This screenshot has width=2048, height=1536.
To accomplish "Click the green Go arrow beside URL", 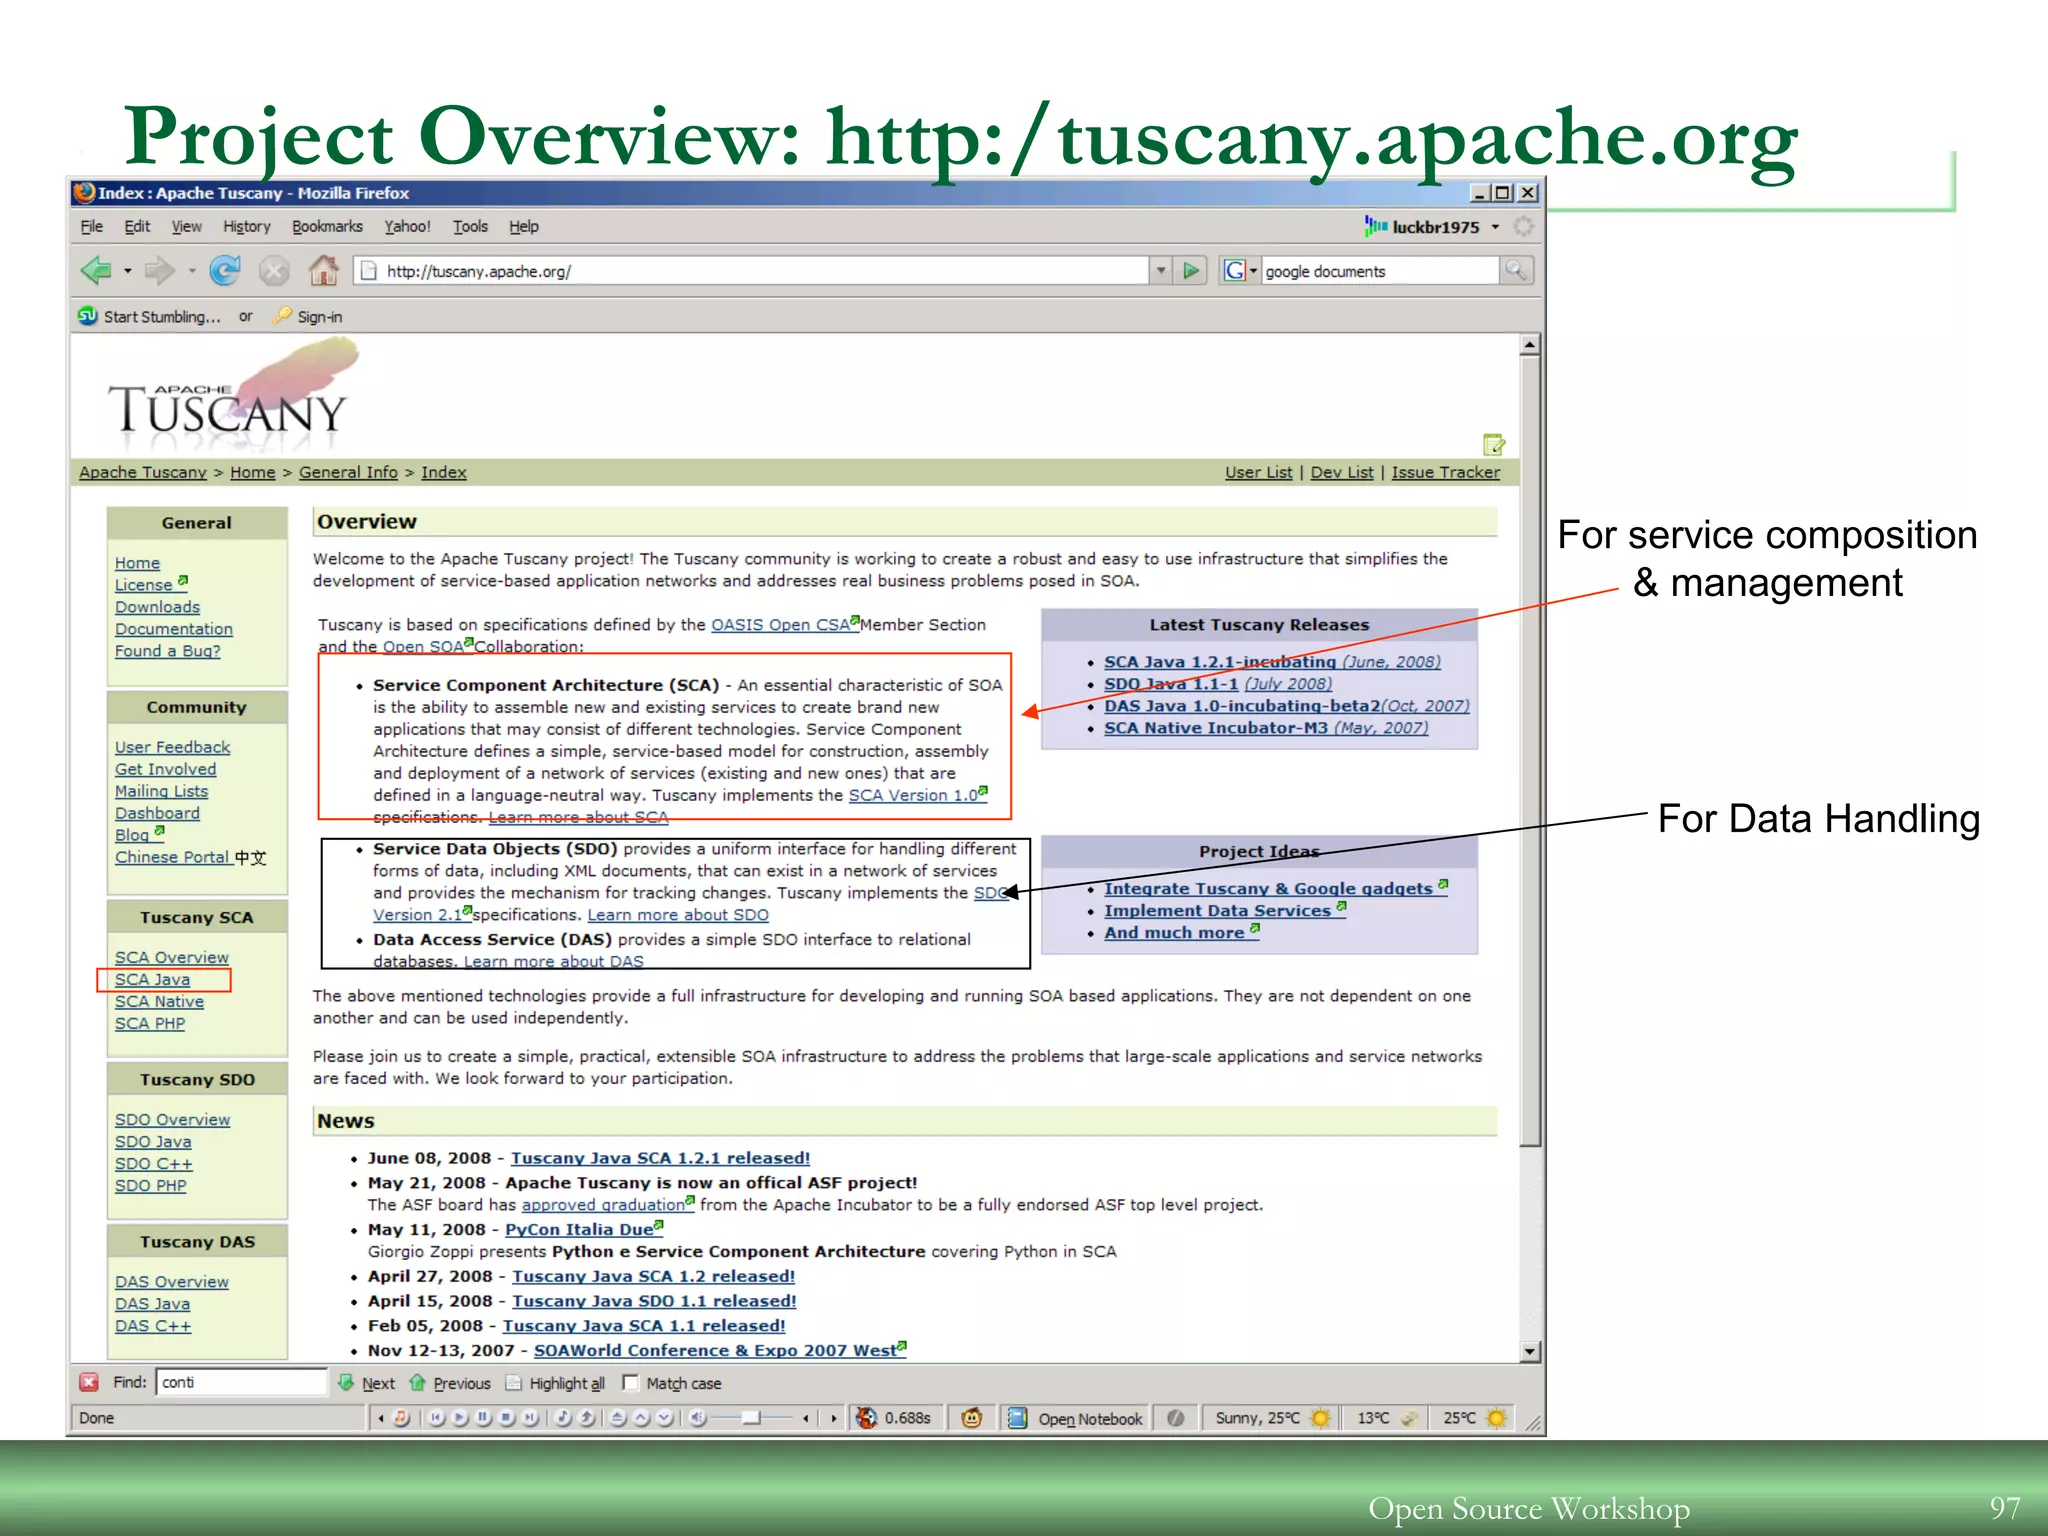I will (x=1190, y=270).
